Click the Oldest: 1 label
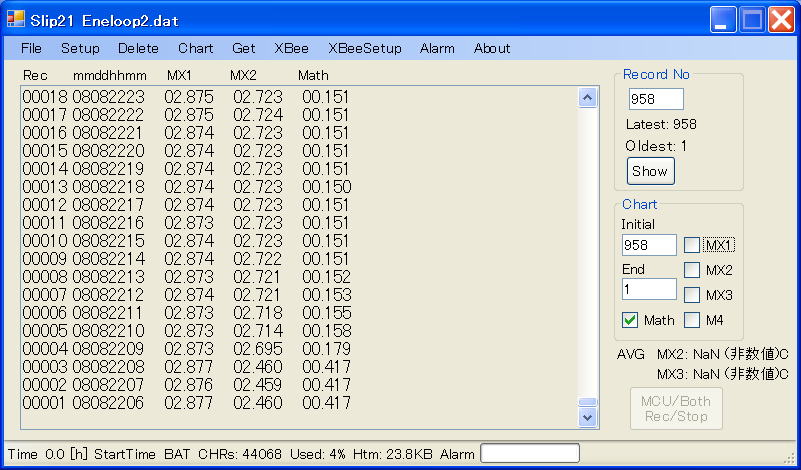 coord(656,147)
